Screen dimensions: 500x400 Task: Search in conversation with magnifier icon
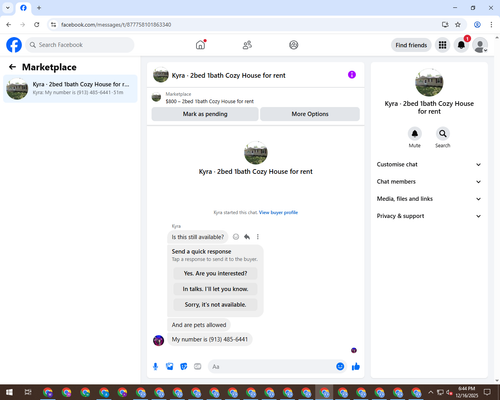[443, 134]
